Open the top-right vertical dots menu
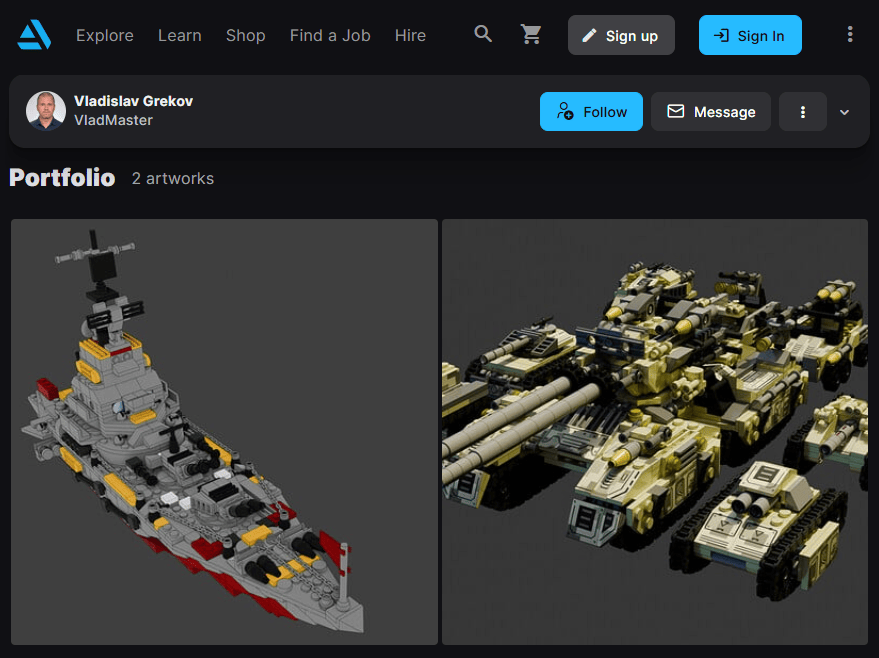This screenshot has height=658, width=879. [x=849, y=35]
